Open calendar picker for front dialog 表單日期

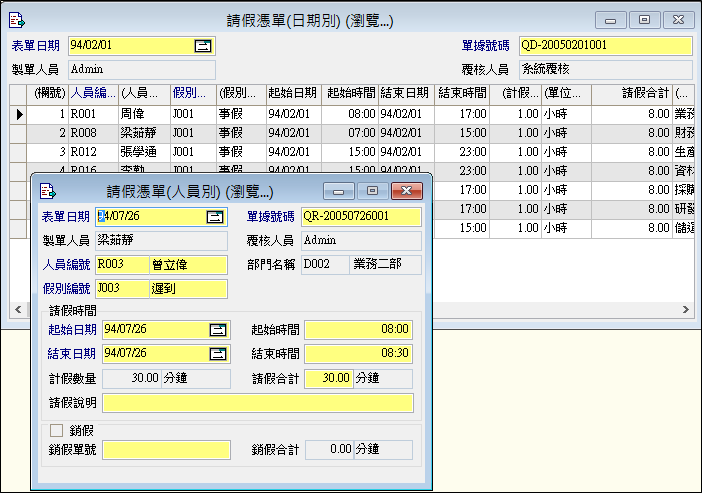pos(215,216)
